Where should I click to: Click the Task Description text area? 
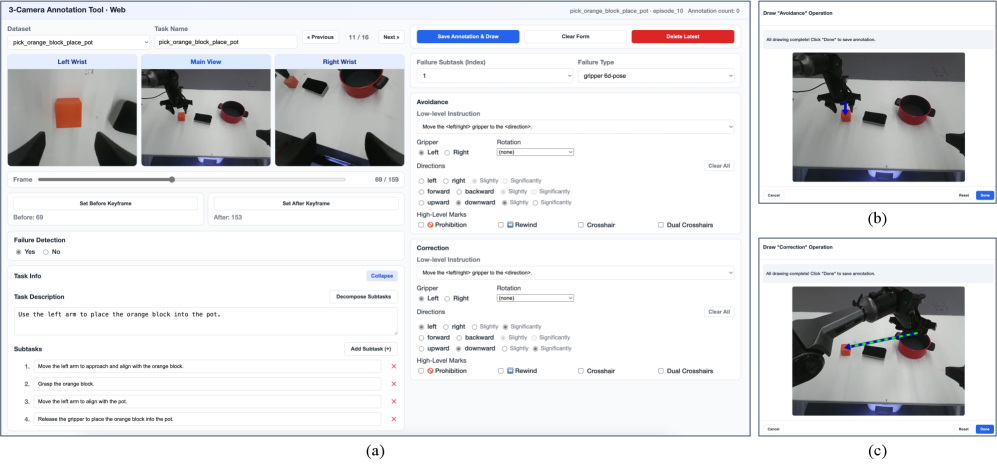(x=205, y=320)
